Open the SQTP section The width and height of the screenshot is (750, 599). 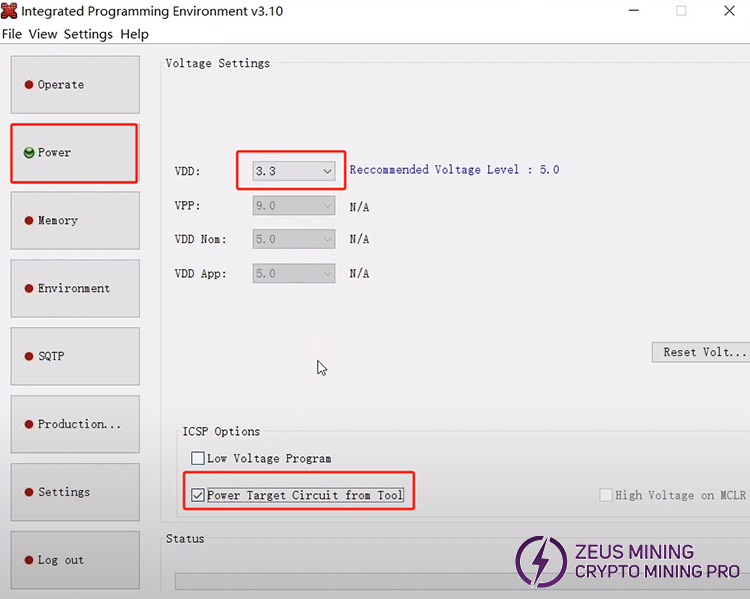click(75, 356)
